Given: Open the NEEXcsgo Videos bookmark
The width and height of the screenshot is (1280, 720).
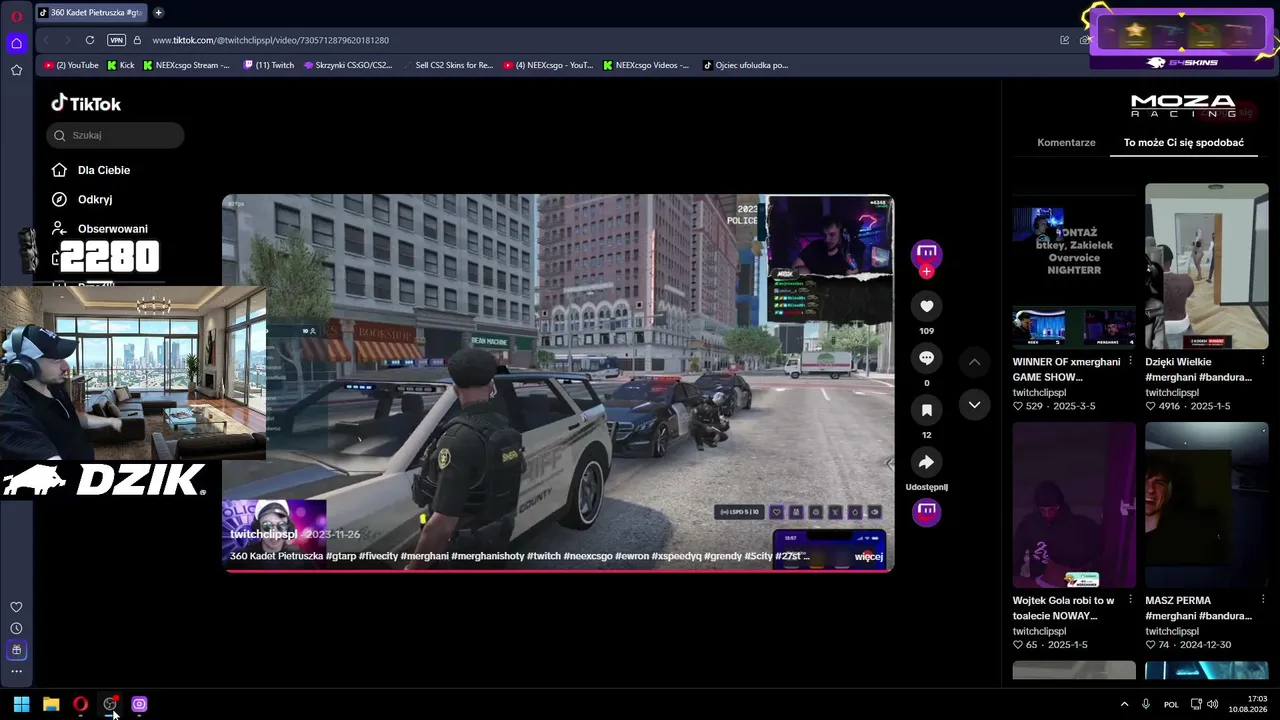Looking at the screenshot, I should tap(646, 65).
